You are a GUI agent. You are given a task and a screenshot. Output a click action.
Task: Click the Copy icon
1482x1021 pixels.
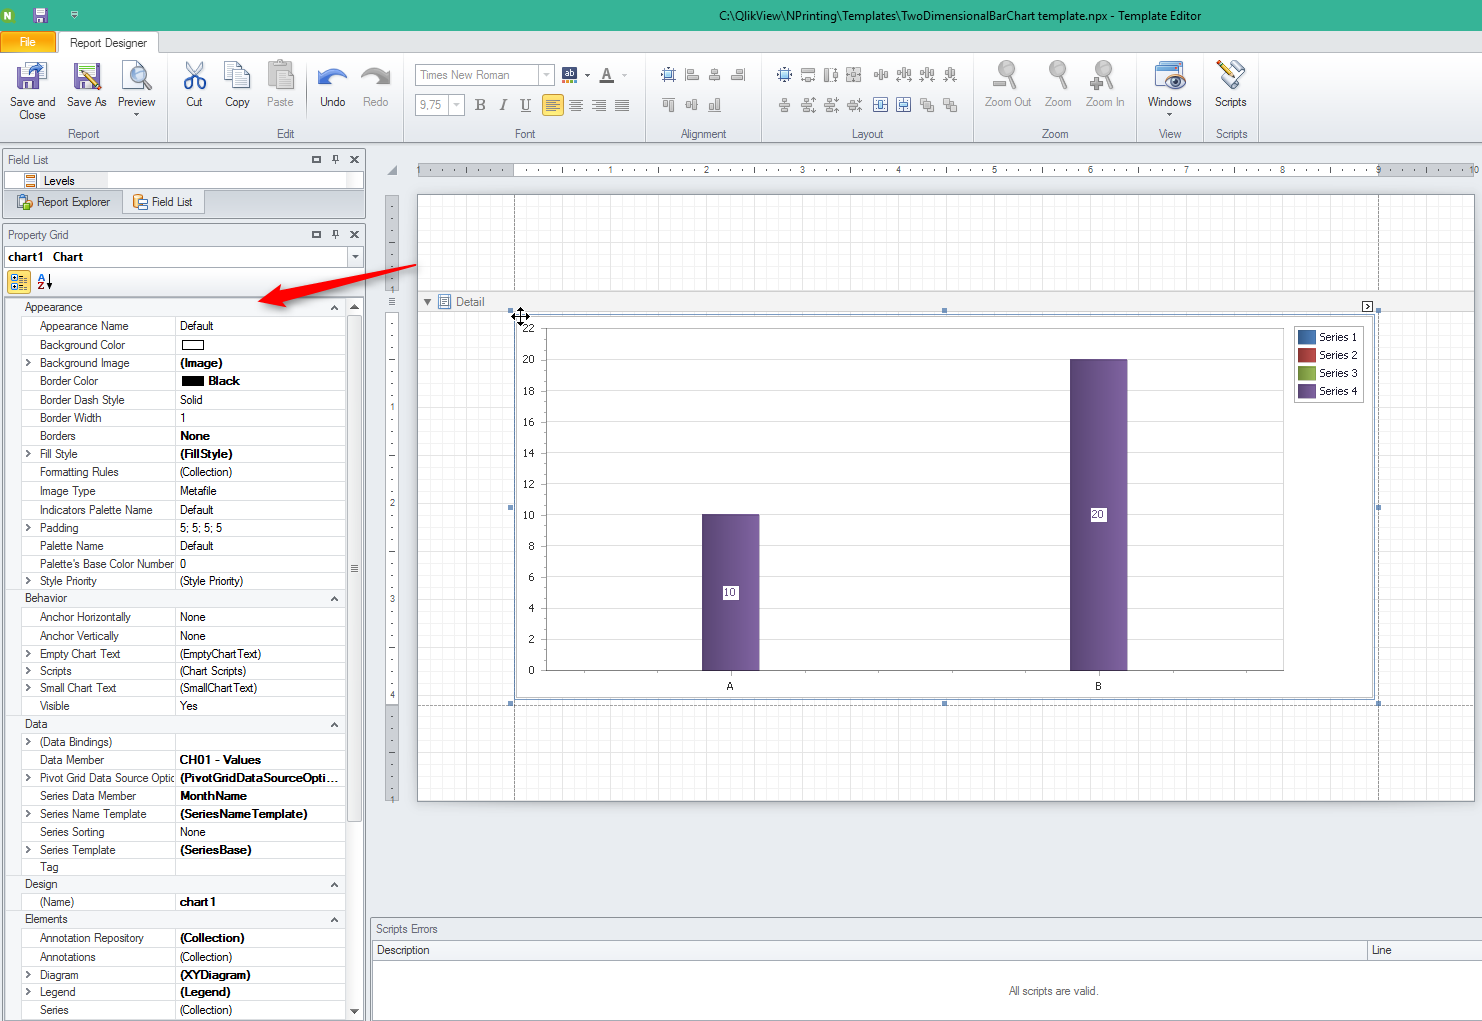(237, 76)
